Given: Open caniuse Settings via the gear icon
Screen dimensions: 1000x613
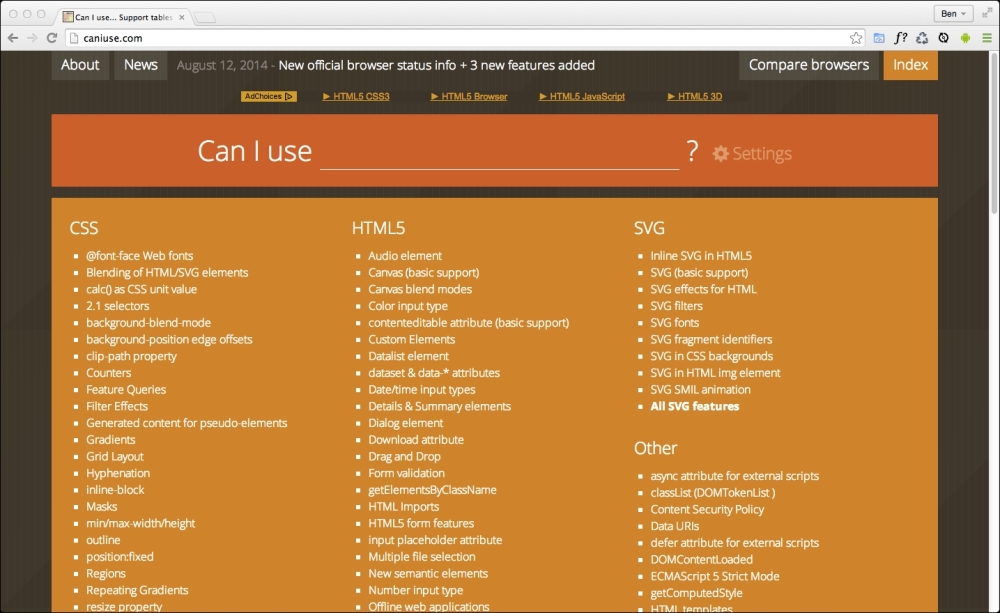Looking at the screenshot, I should click(719, 153).
